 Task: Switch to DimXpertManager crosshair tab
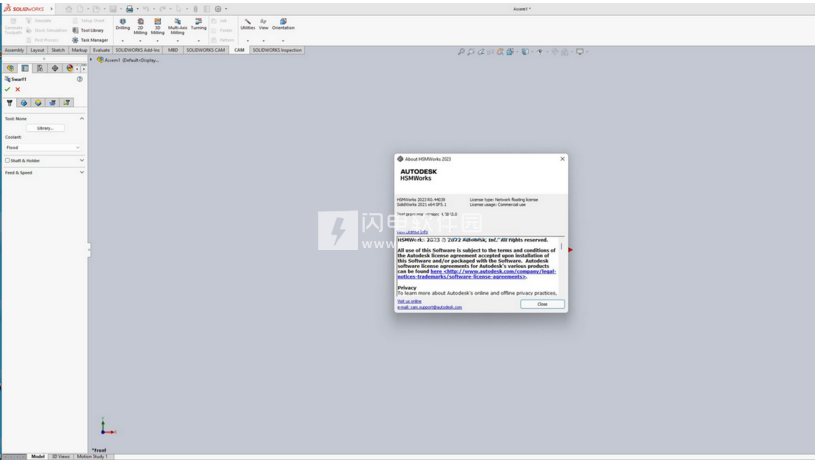point(55,68)
